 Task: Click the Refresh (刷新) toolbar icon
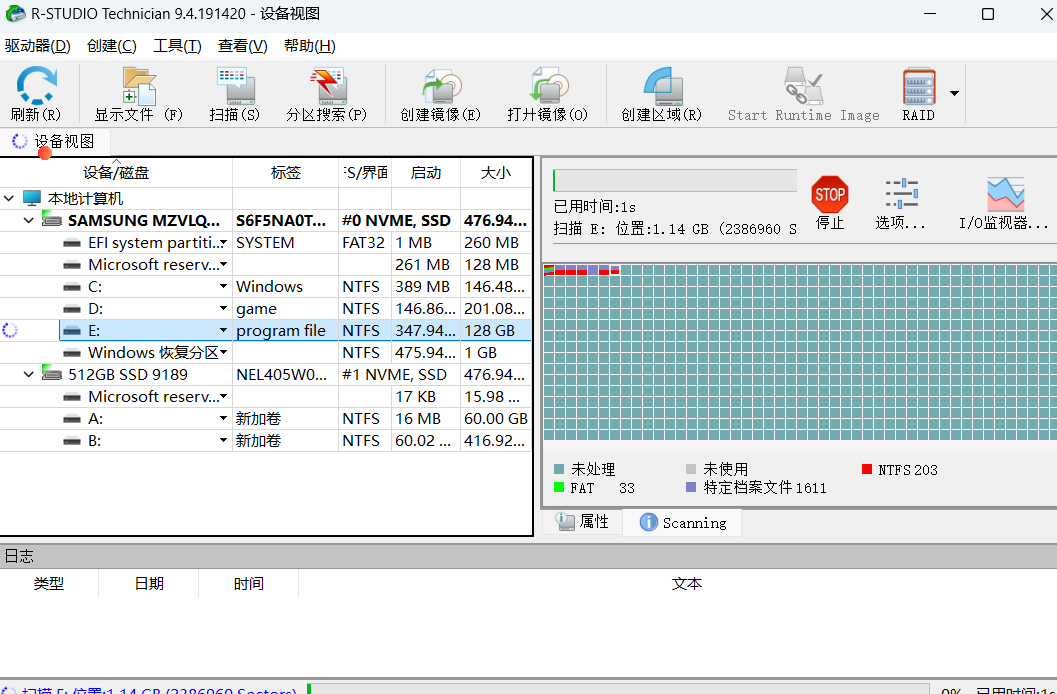pyautogui.click(x=36, y=86)
